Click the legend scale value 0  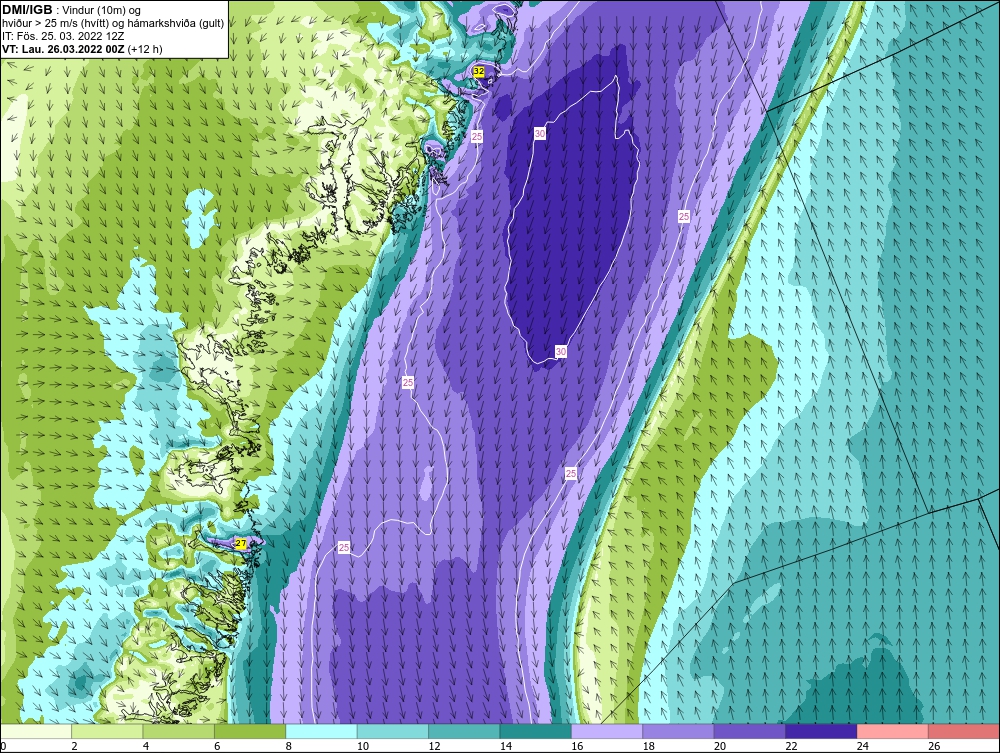(x=3, y=746)
